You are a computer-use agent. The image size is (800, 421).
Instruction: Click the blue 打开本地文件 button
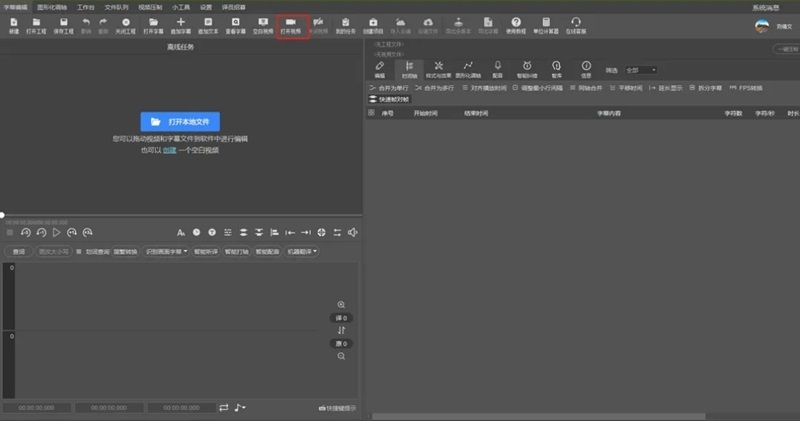(180, 120)
